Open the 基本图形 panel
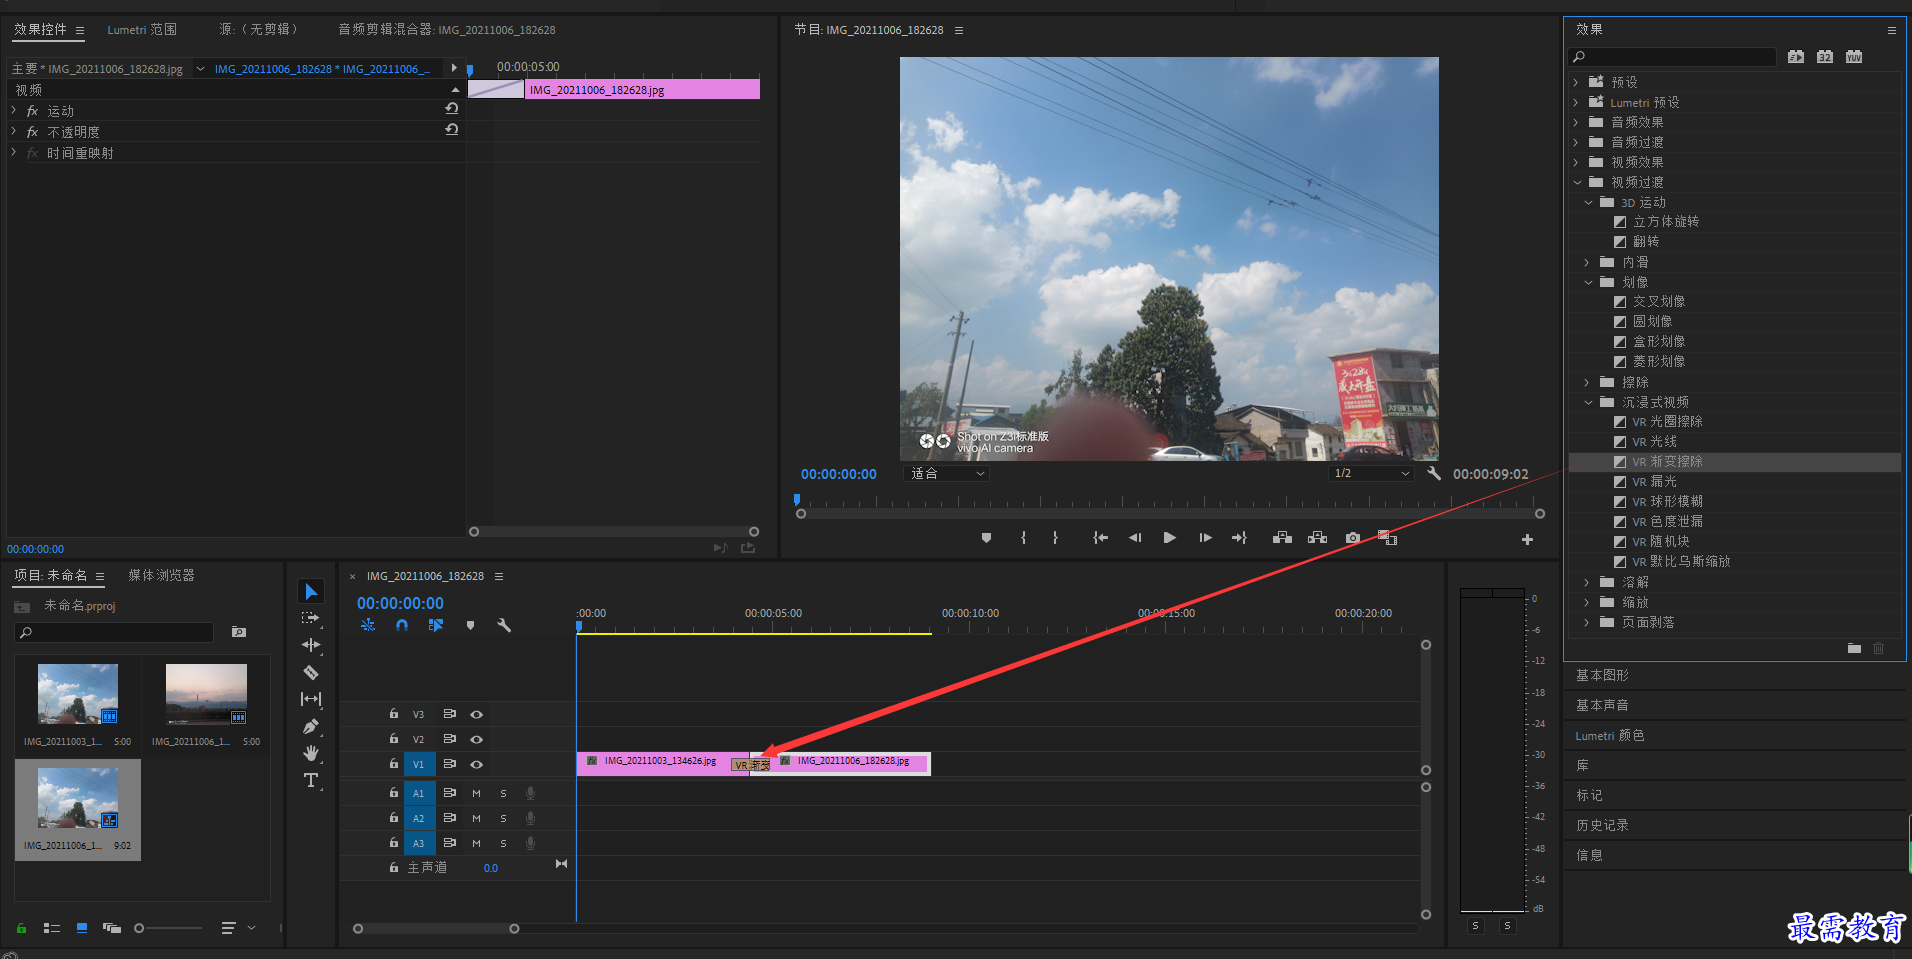 click(x=1602, y=675)
